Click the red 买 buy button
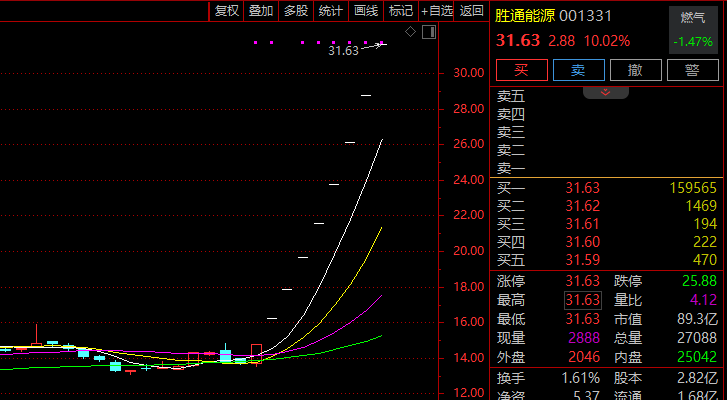 (x=520, y=70)
